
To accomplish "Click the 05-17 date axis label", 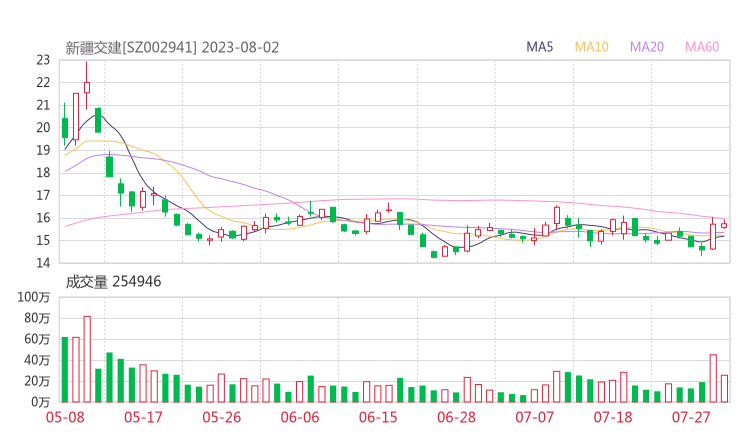I will 143,417.
